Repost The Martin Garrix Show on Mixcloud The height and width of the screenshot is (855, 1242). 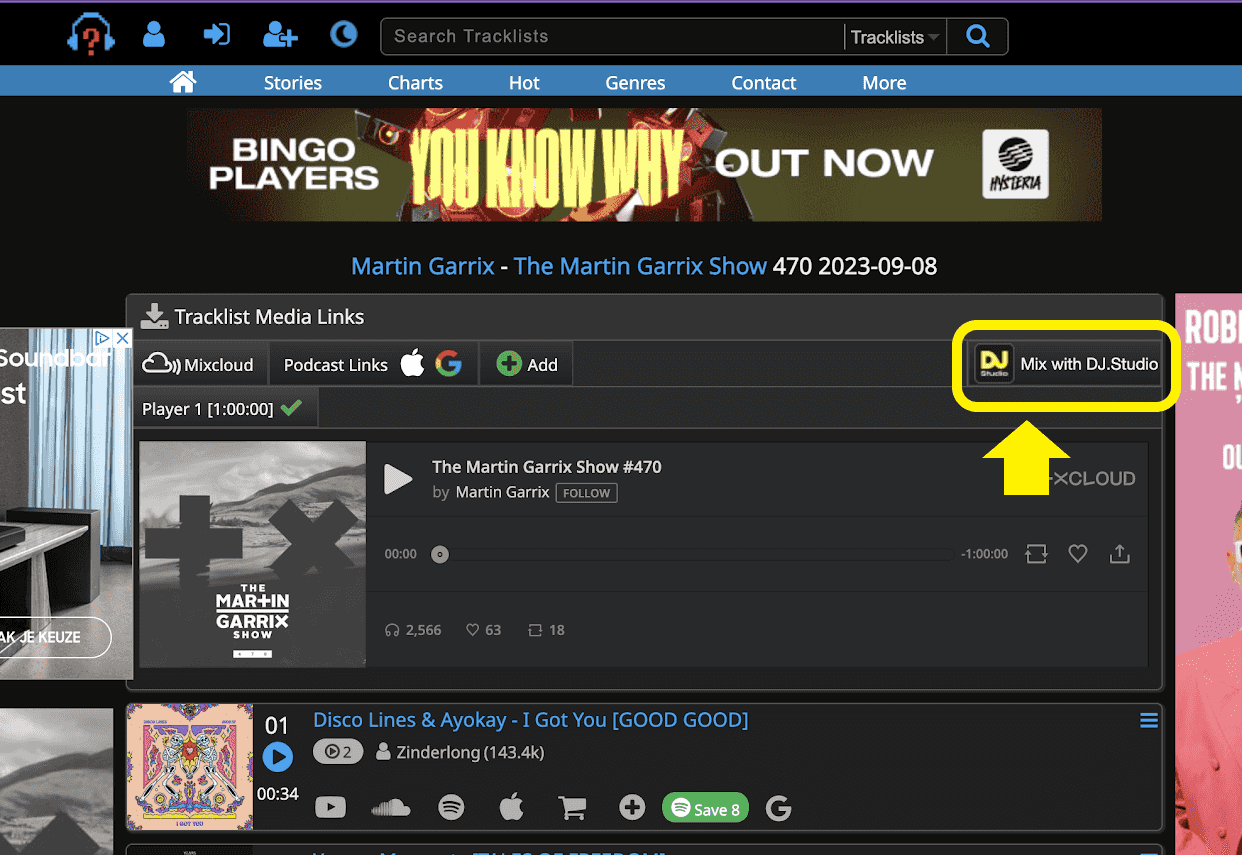1036,553
